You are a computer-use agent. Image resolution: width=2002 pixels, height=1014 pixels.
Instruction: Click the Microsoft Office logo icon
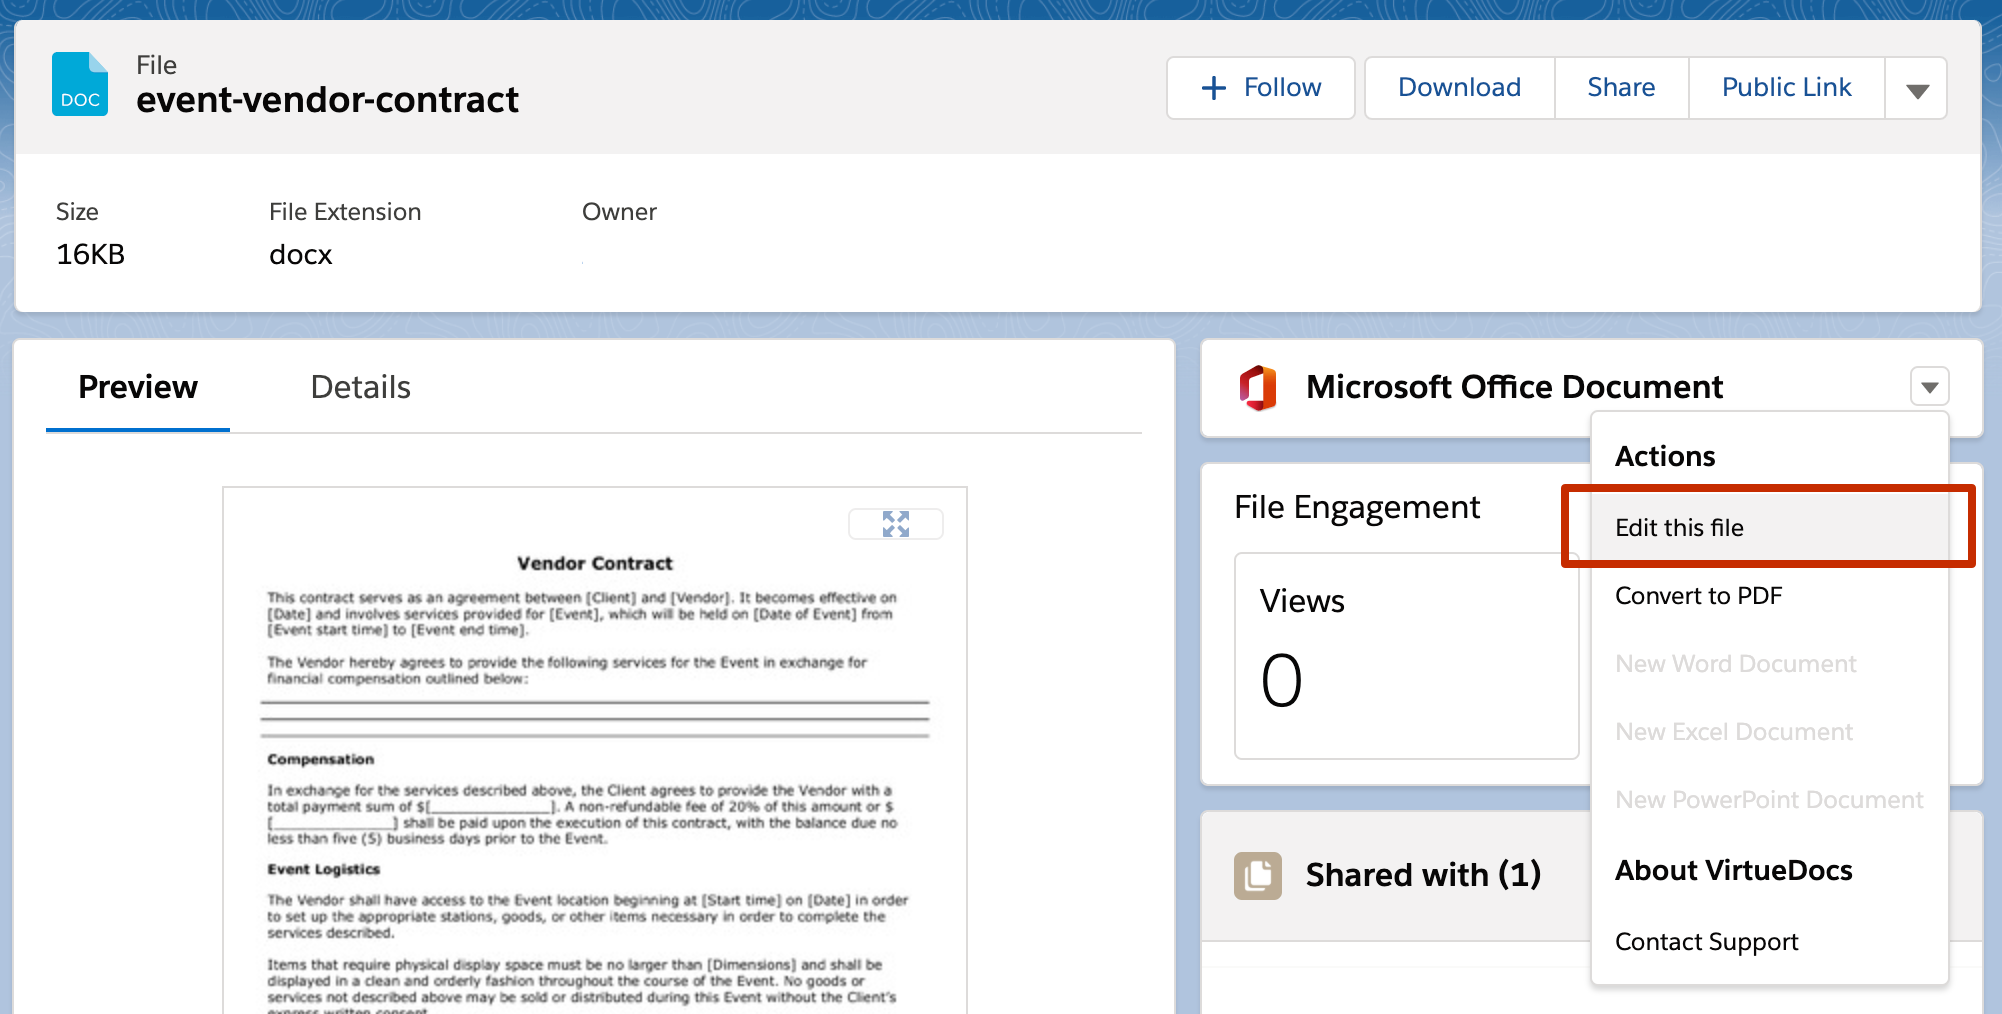(1259, 387)
